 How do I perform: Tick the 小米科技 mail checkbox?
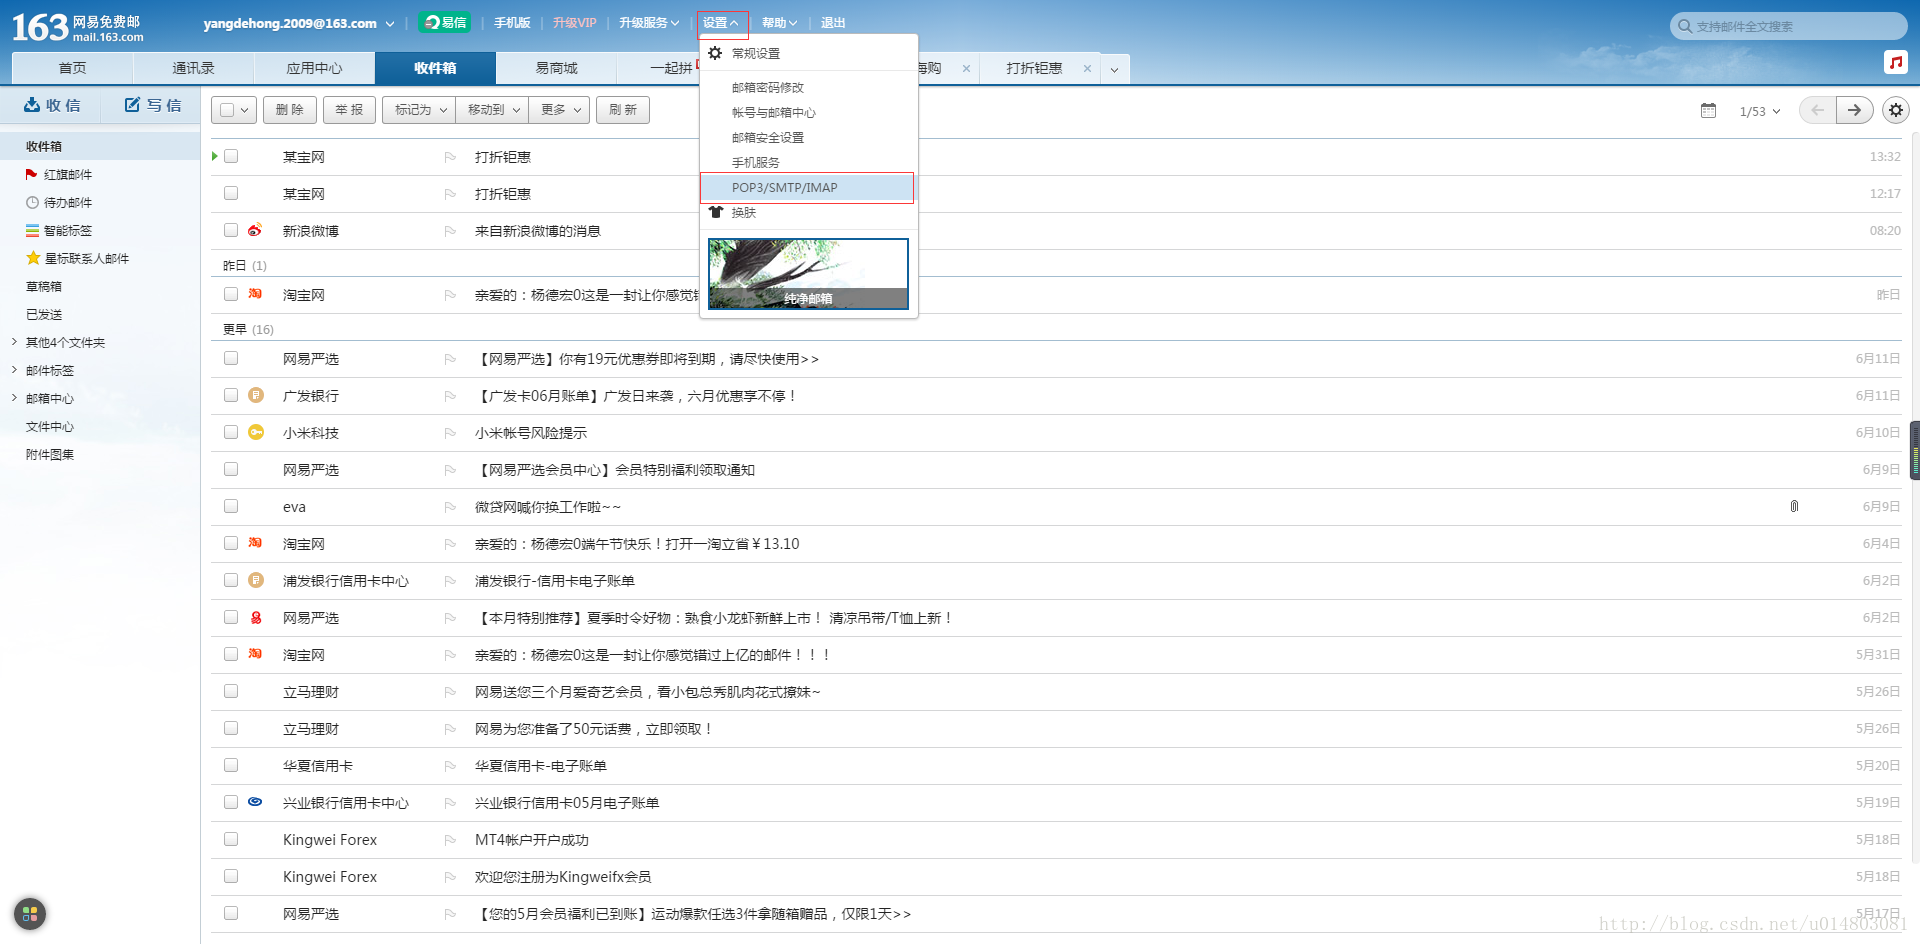coord(231,432)
